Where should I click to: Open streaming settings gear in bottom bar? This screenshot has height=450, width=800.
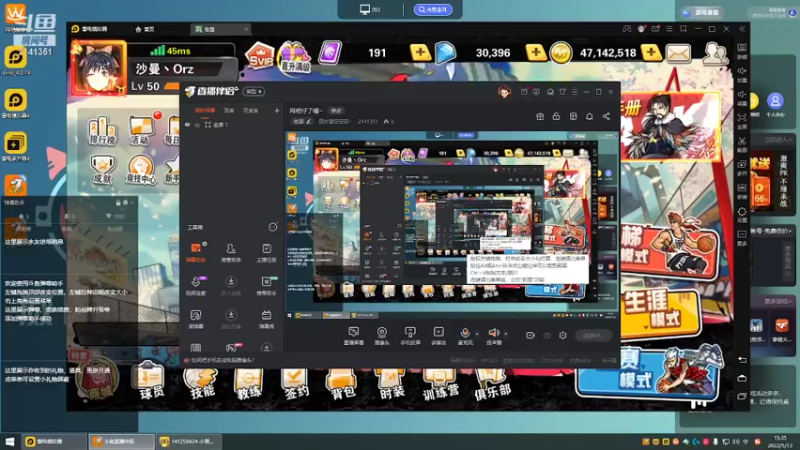pos(563,335)
